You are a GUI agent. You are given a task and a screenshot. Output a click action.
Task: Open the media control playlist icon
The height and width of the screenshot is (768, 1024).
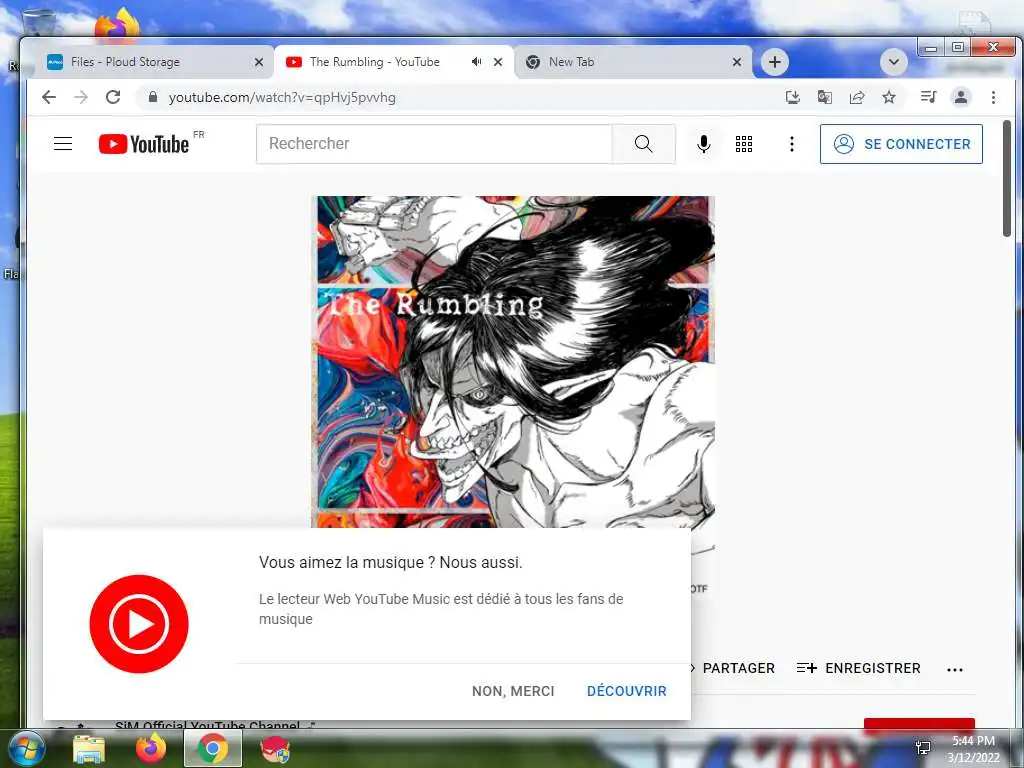pos(928,97)
